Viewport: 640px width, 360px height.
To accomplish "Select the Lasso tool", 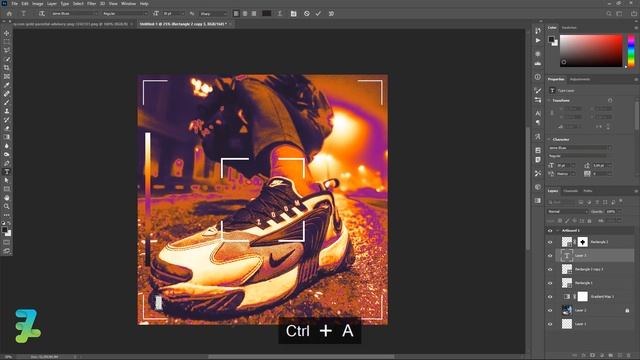I will pyautogui.click(x=7, y=50).
